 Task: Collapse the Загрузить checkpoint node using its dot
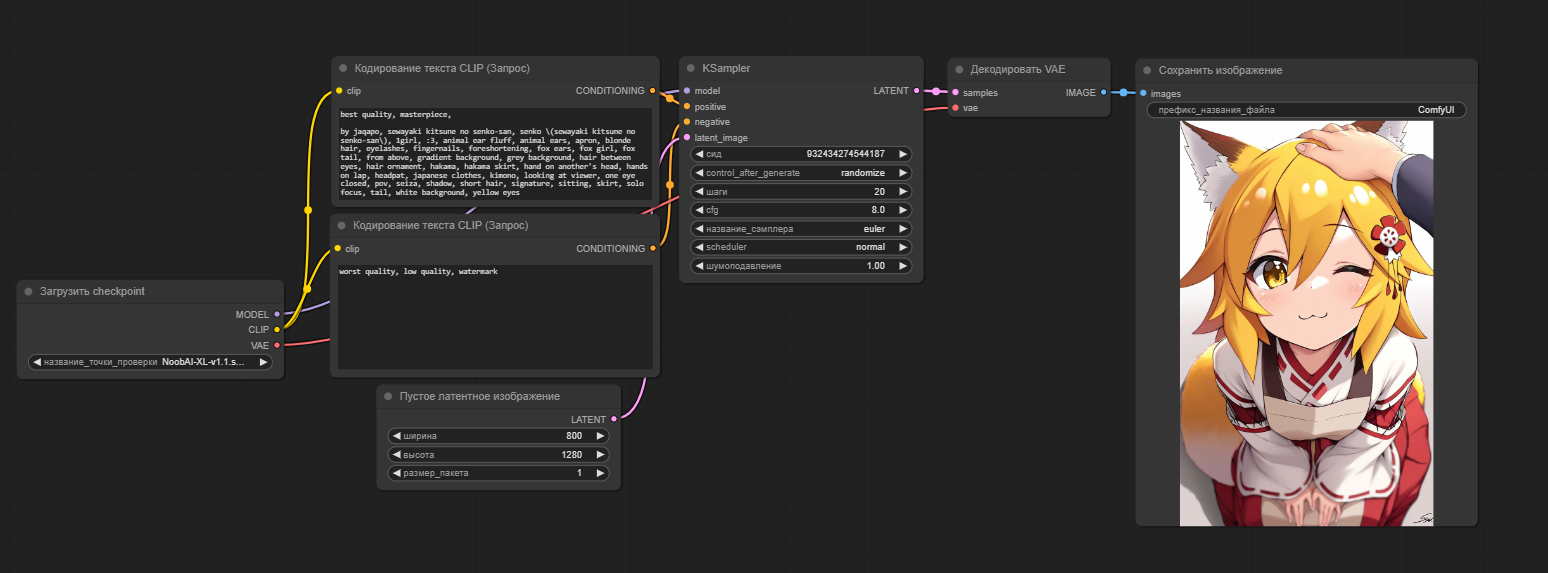pyautogui.click(x=29, y=292)
